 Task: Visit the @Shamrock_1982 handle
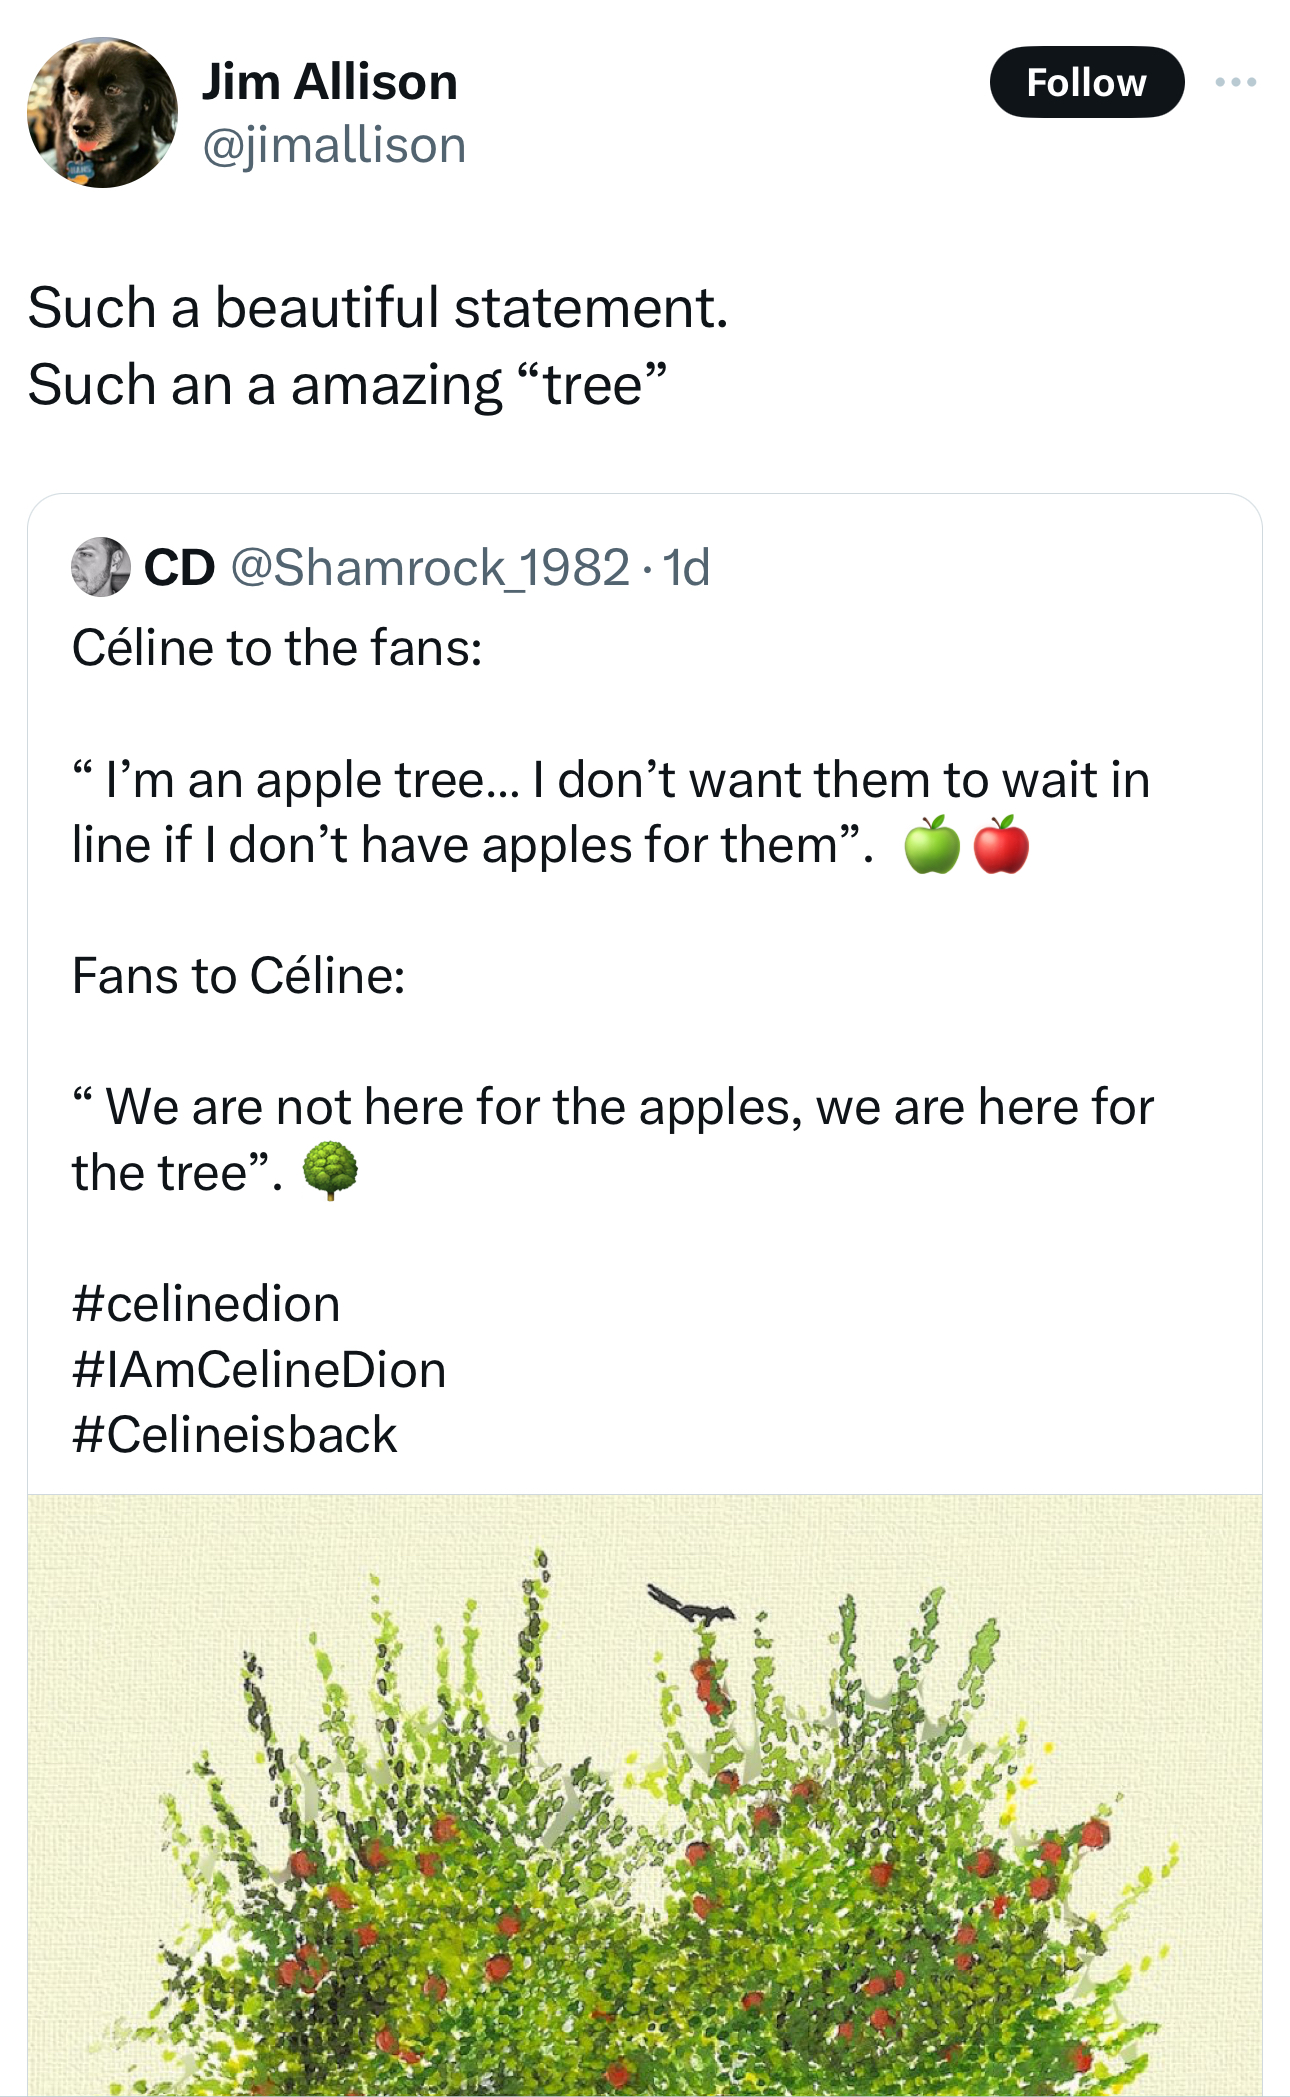tap(430, 567)
